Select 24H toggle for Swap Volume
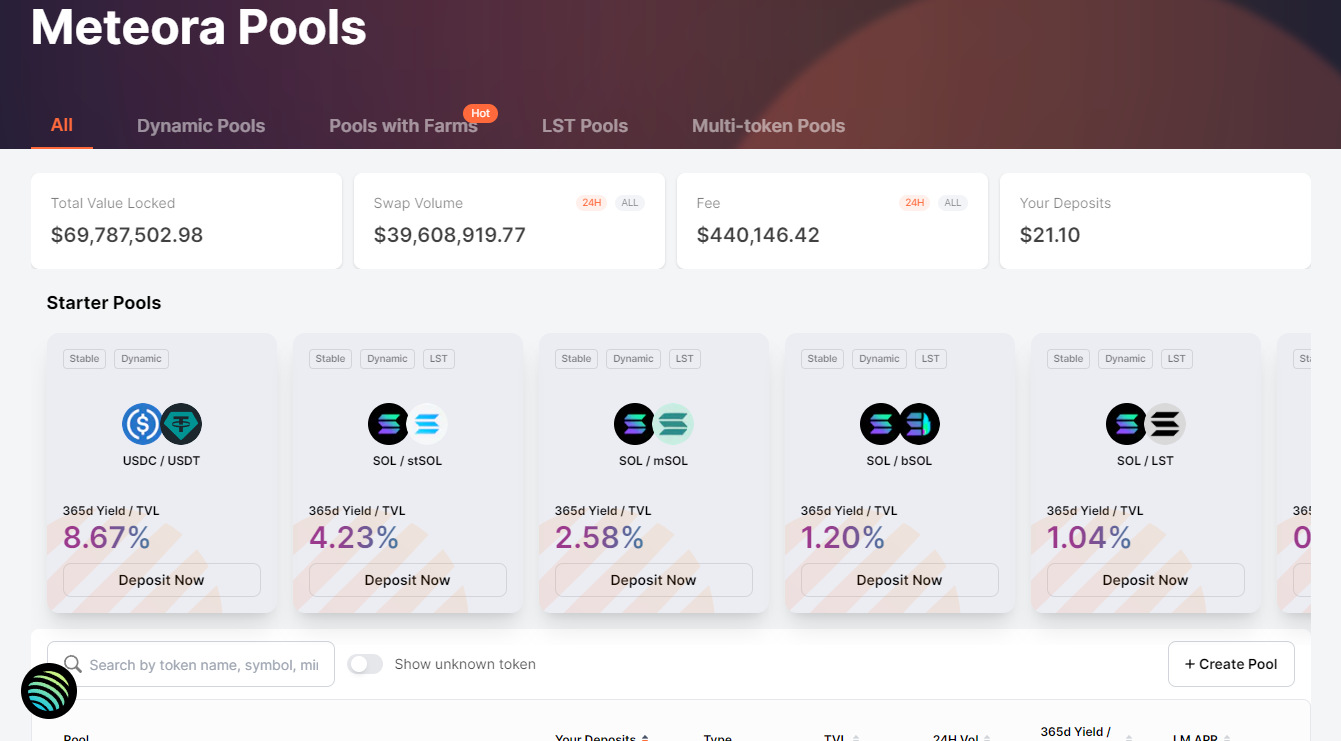The width and height of the screenshot is (1341, 741). 591,203
